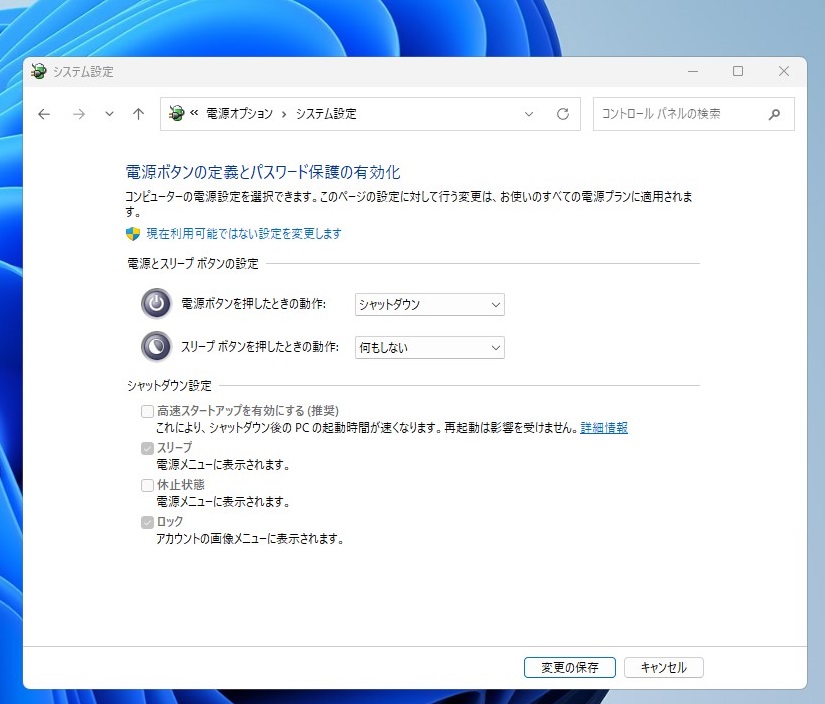Click the sleep button moon icon
This screenshot has height=704, width=825.
[x=156, y=347]
